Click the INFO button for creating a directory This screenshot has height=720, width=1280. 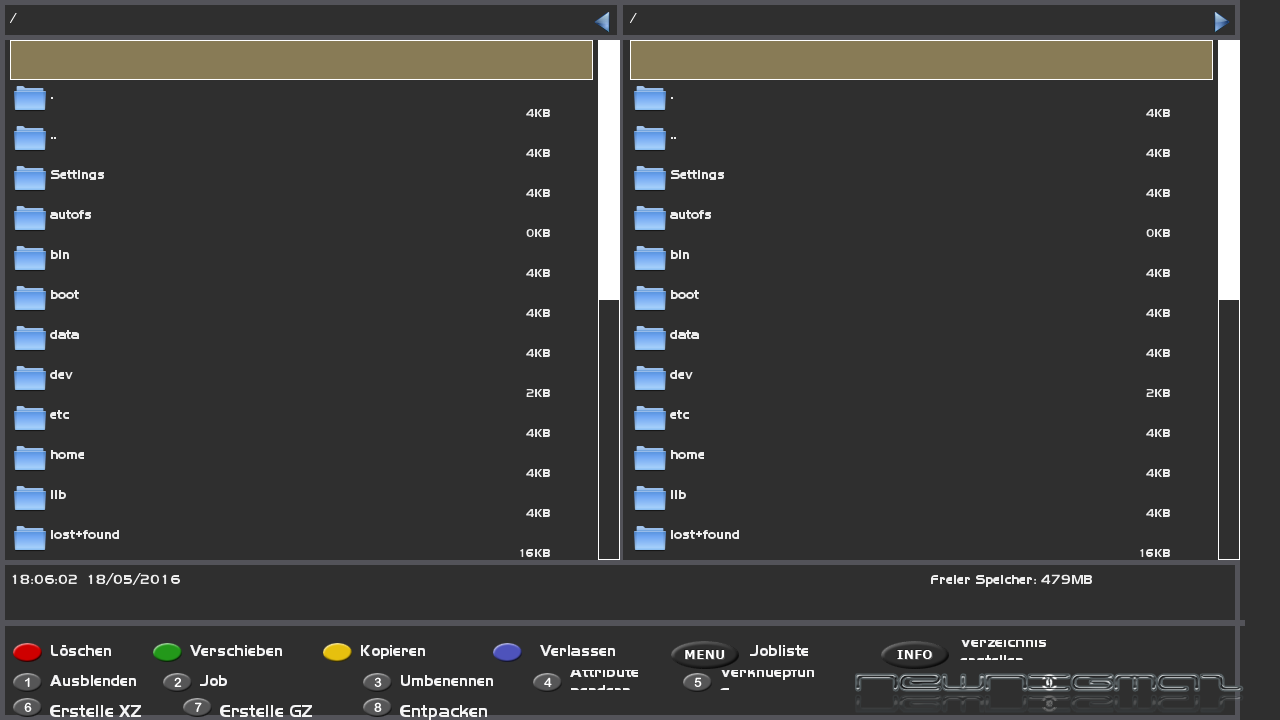[x=914, y=654]
